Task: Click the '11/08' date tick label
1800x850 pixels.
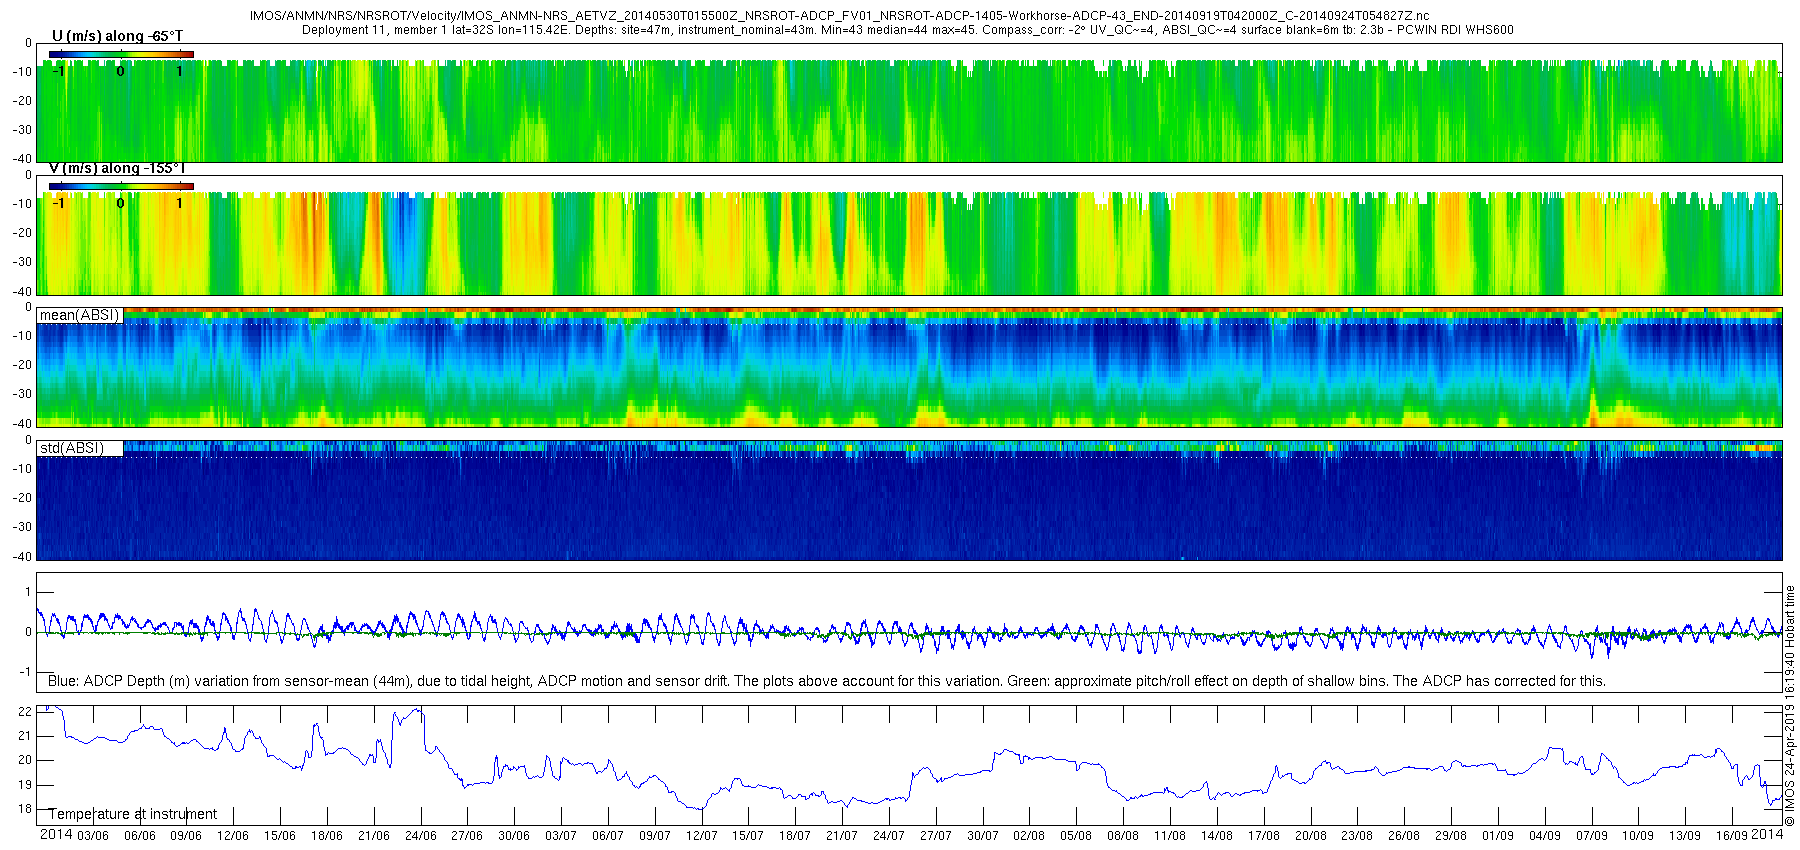Action: (x=1170, y=836)
